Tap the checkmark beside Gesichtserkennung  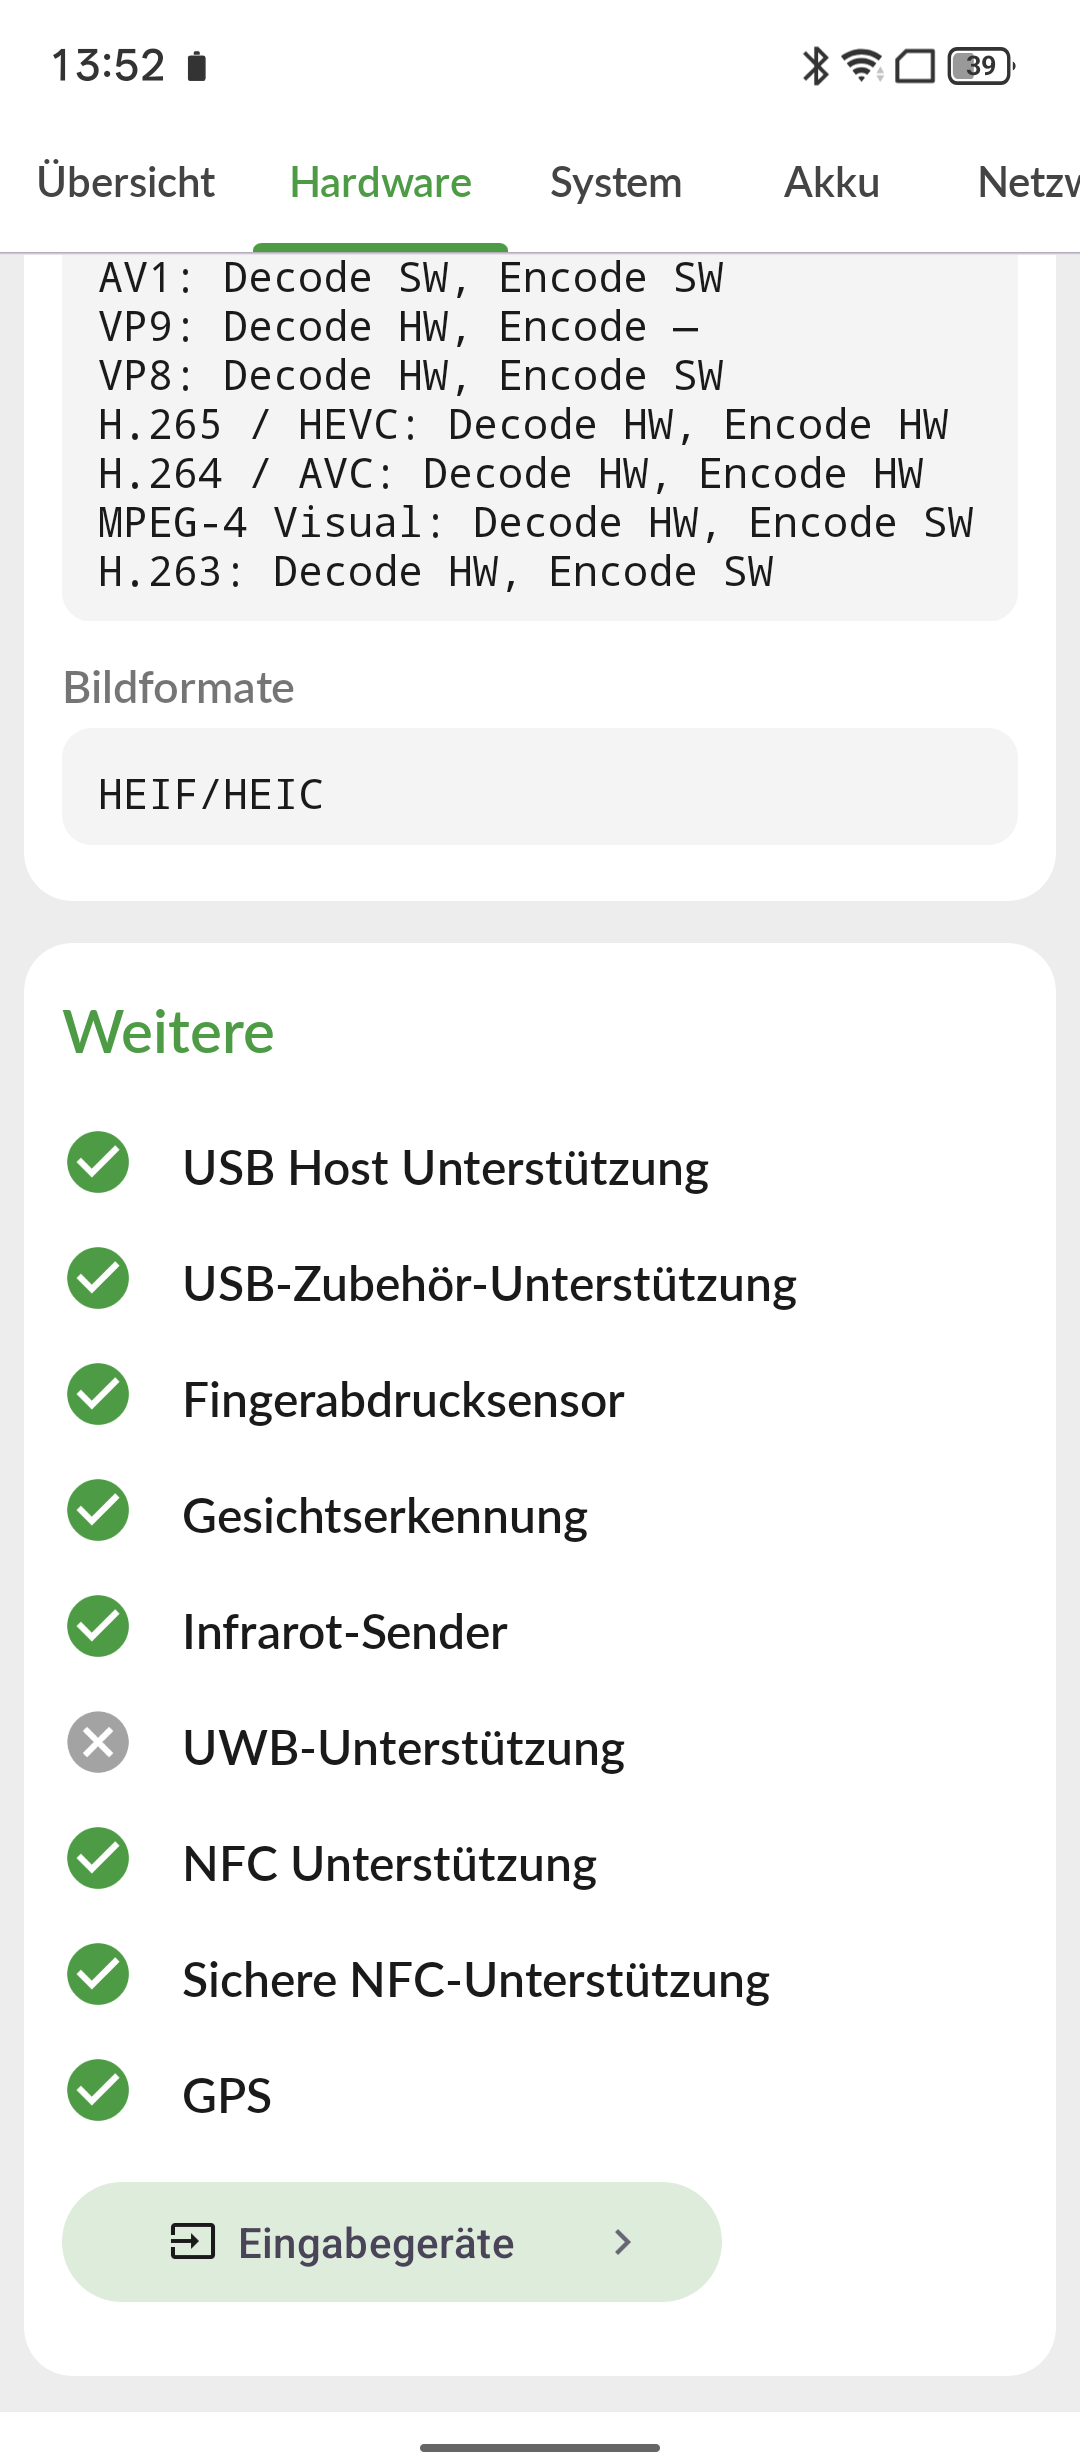click(x=98, y=1511)
